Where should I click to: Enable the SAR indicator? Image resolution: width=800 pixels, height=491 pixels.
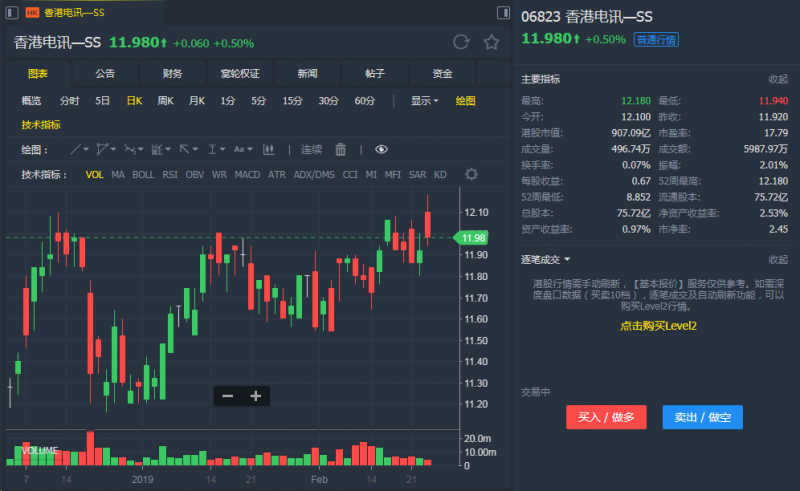417,175
